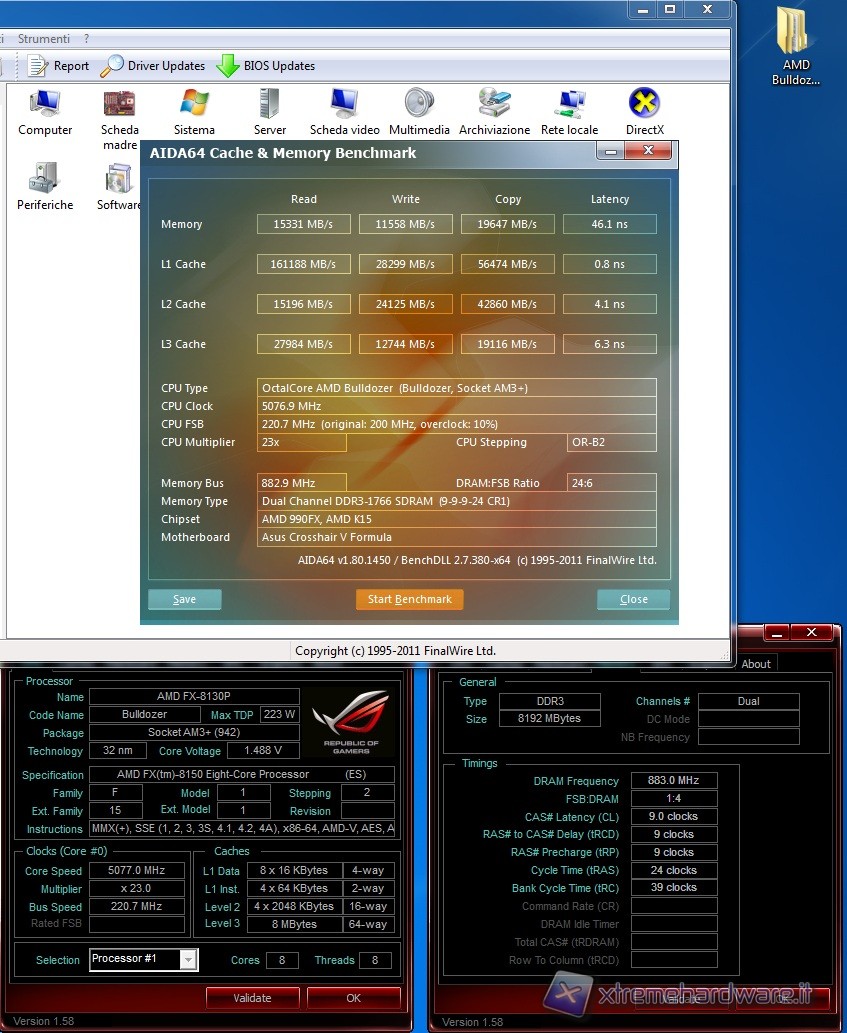Open the Periferiche devices icon
This screenshot has width=847, height=1033.
coord(45,179)
